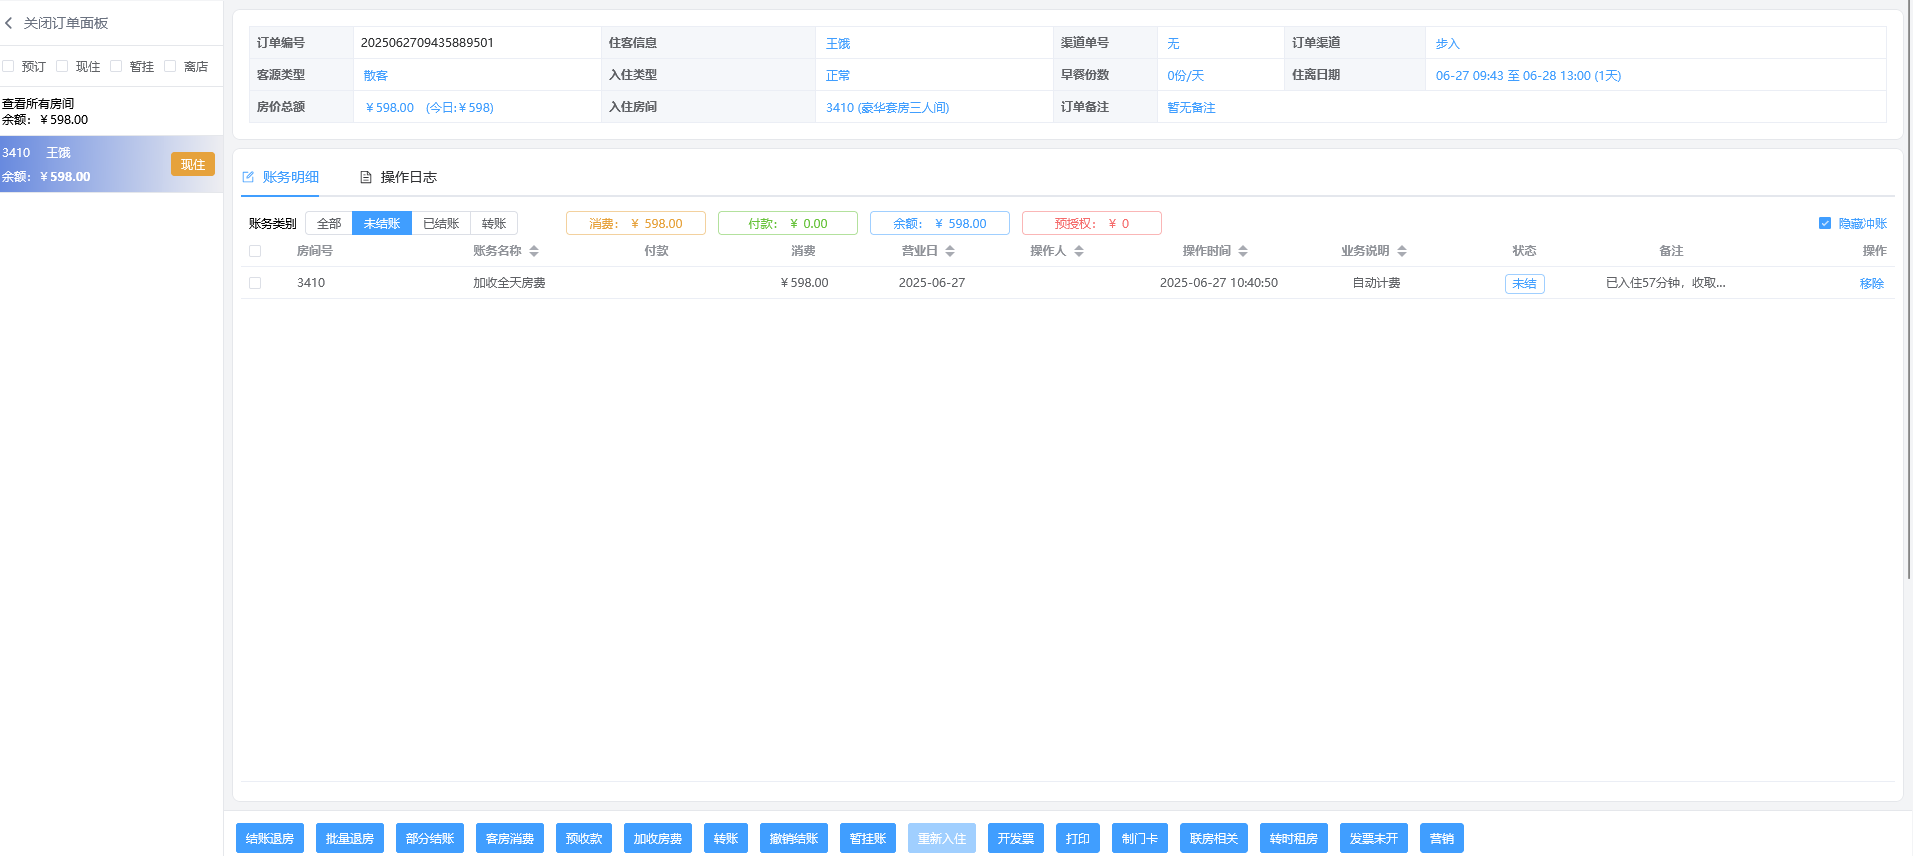Click 制门卡 button
Image resolution: width=1913 pixels, height=856 pixels.
[1140, 838]
